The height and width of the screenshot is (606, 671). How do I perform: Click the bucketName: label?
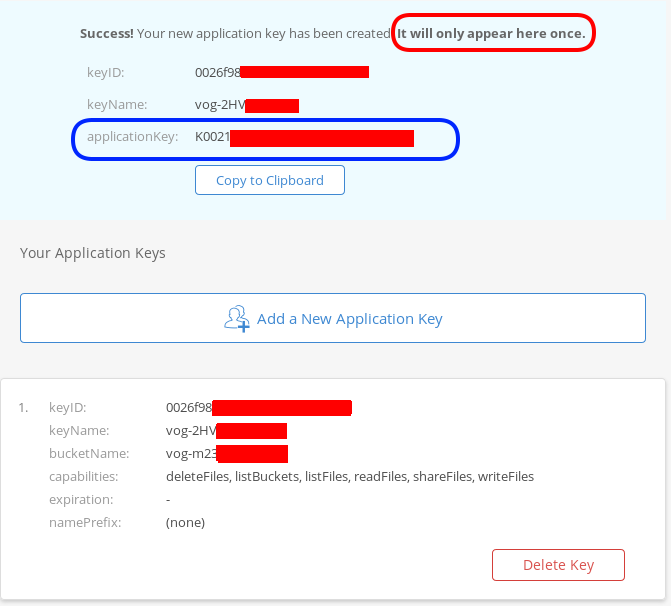coord(89,453)
